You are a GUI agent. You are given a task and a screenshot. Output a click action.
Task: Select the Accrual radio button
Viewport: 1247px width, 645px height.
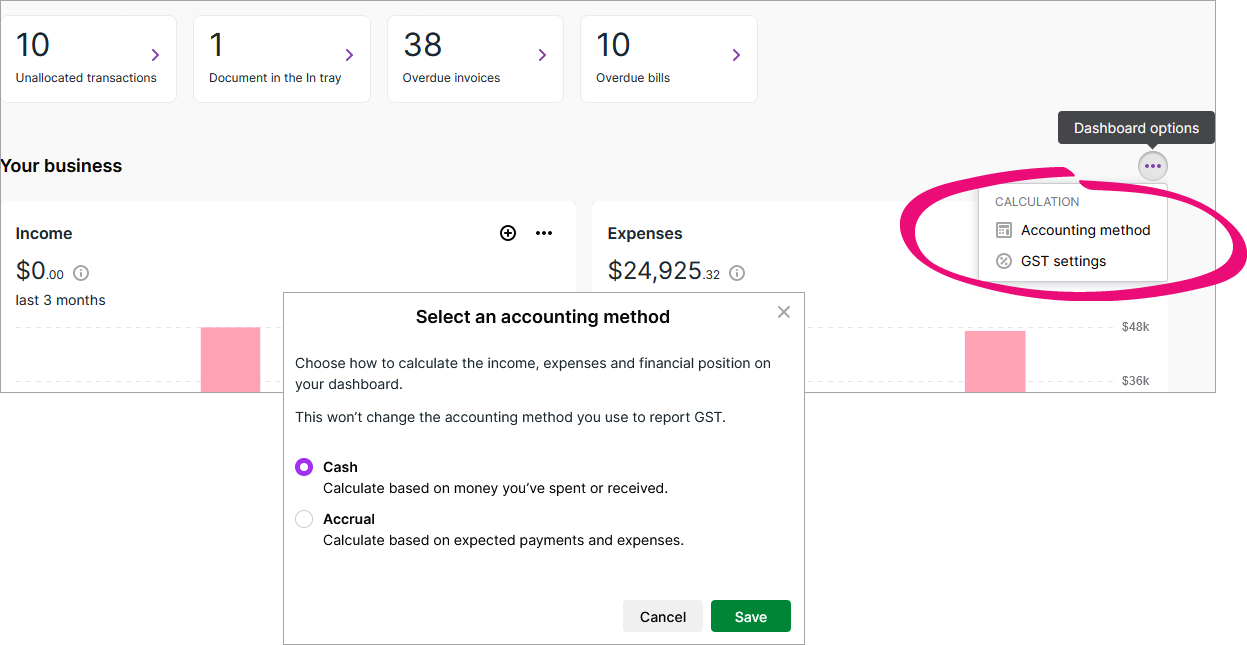[x=304, y=519]
